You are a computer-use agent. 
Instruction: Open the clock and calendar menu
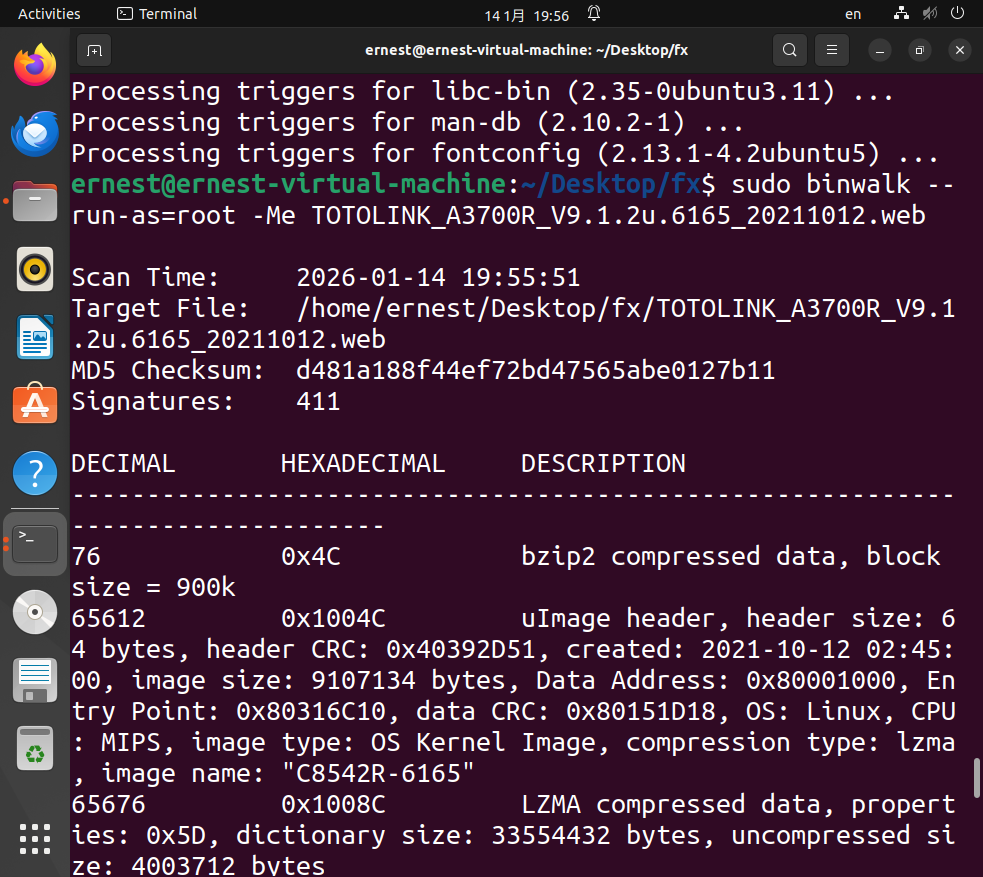click(x=527, y=14)
